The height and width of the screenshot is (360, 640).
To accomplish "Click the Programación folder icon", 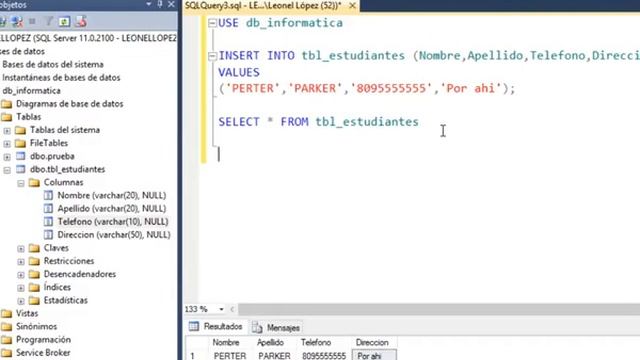I will tap(7, 340).
